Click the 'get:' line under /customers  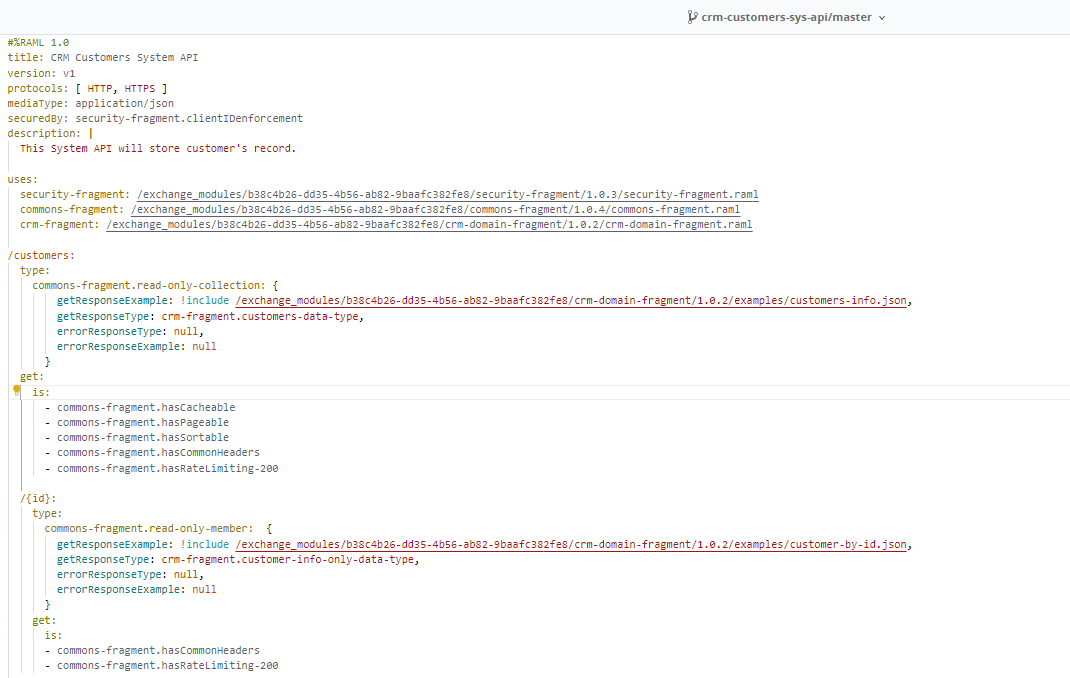point(31,376)
